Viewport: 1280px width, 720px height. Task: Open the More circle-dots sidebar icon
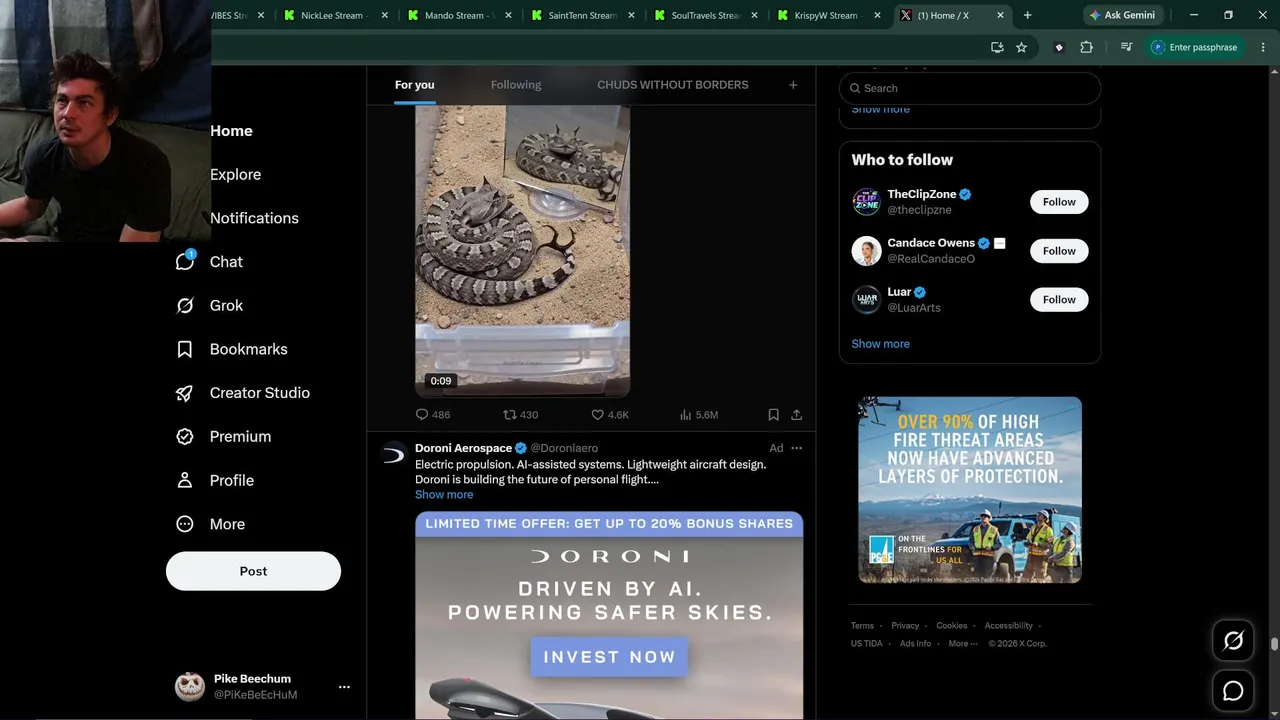coord(185,524)
